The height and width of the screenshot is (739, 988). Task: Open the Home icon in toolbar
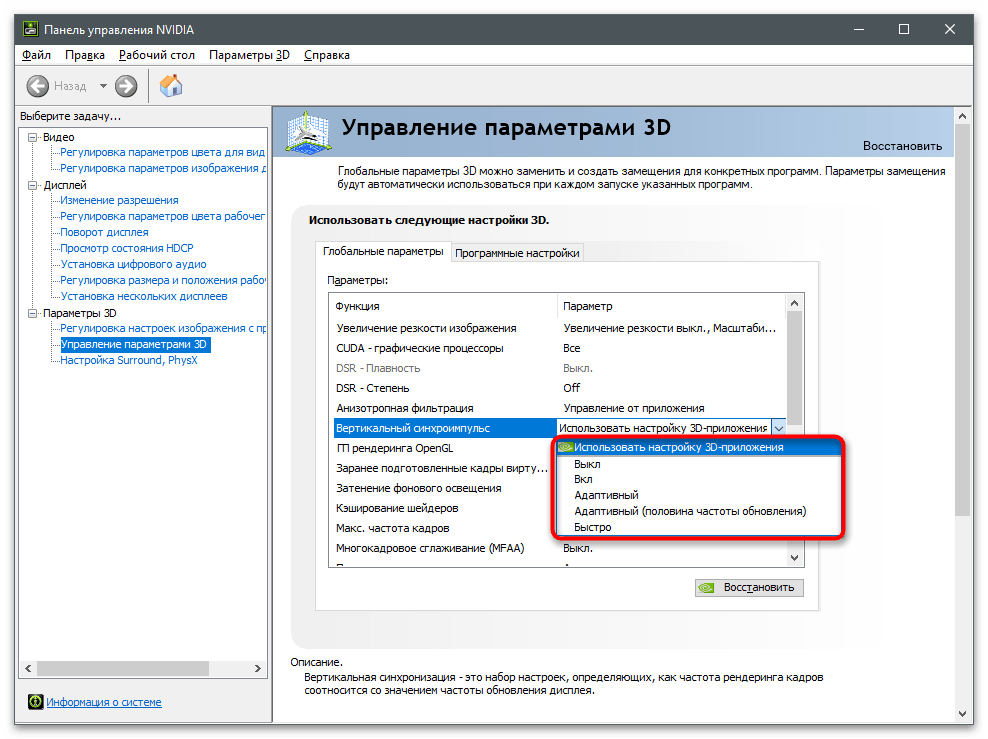pos(171,86)
